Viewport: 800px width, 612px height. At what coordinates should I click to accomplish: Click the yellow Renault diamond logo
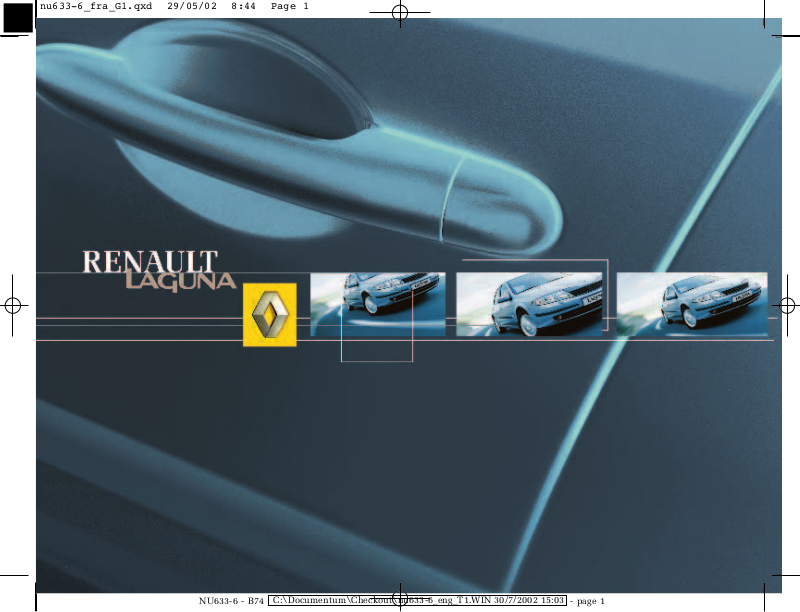270,315
